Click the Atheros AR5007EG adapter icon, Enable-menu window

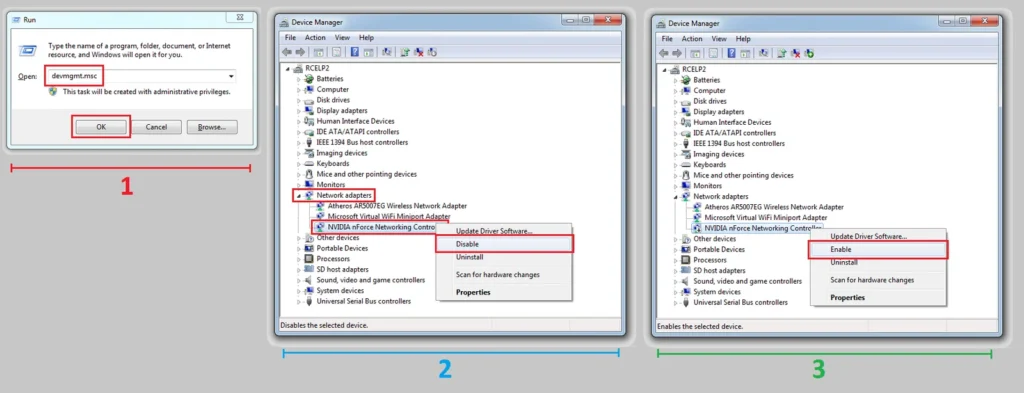tap(697, 207)
